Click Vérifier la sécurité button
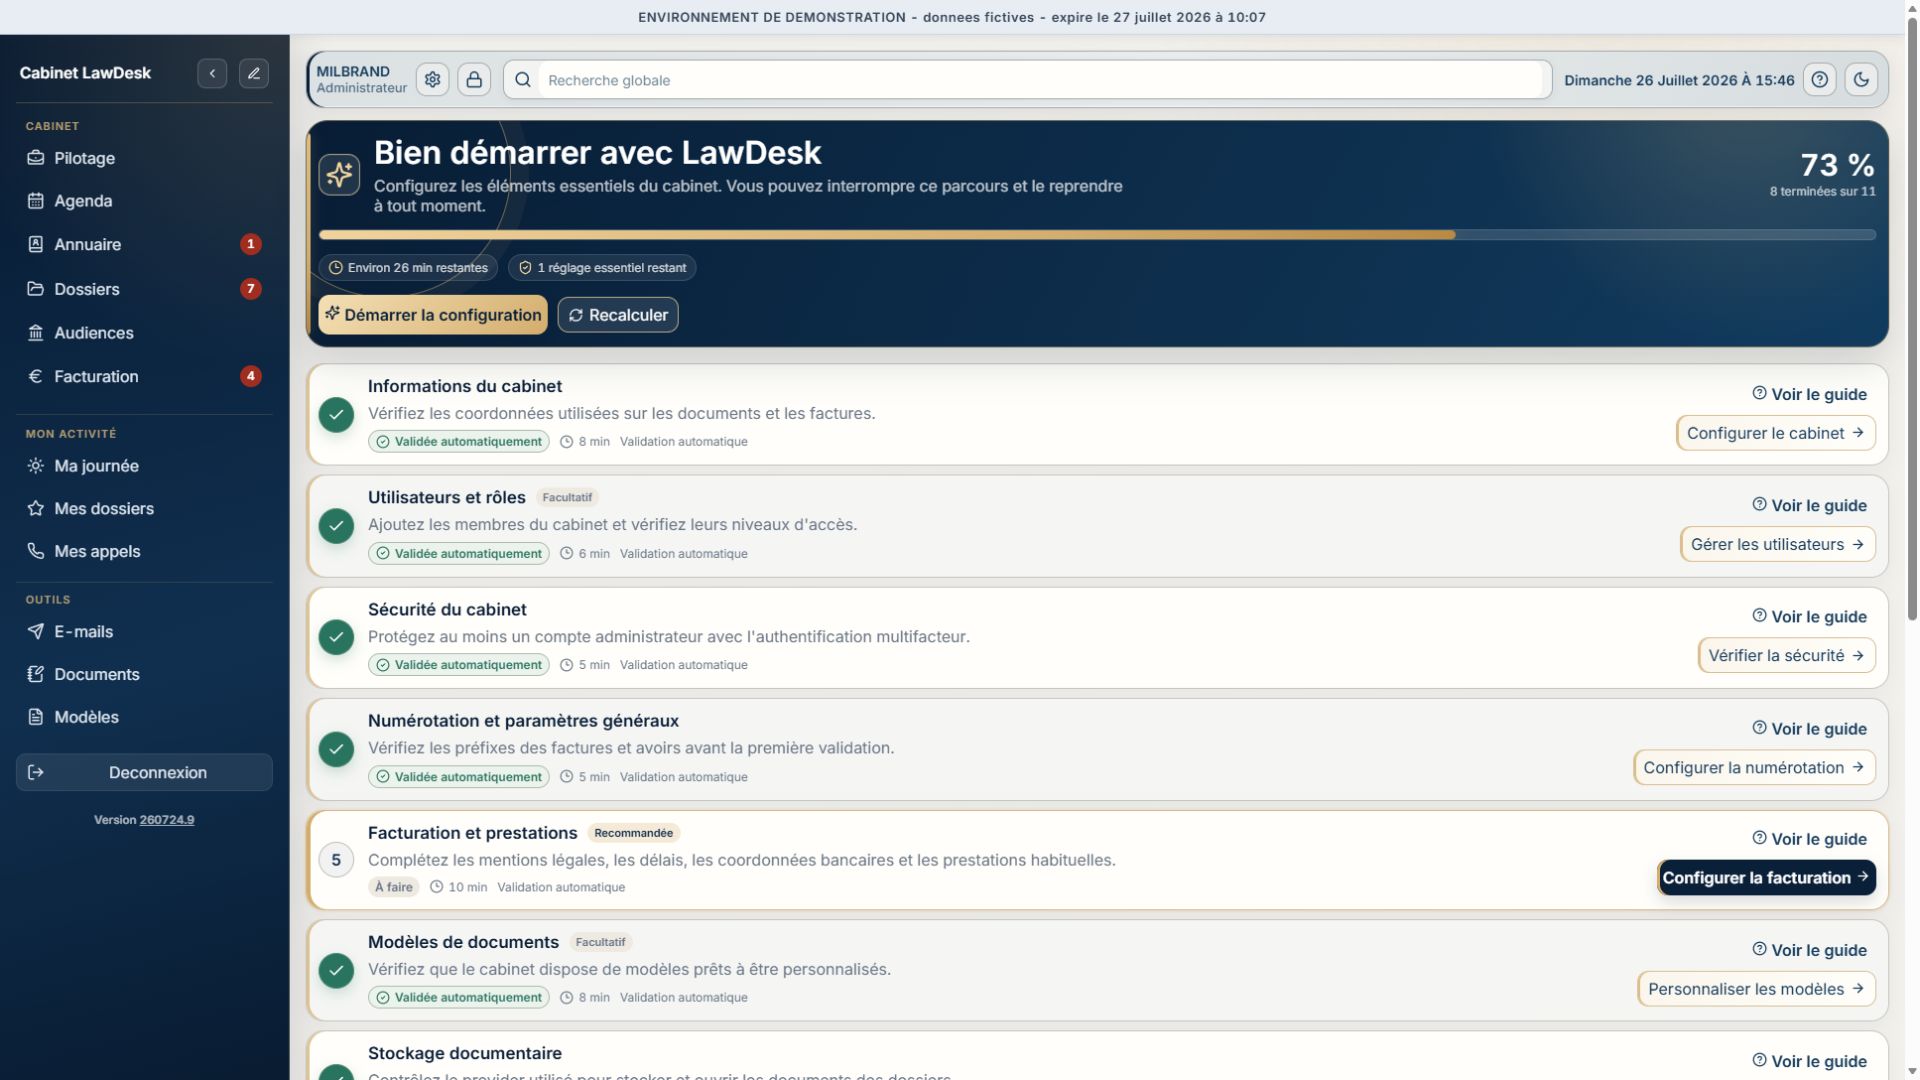This screenshot has height=1080, width=1920. point(1786,655)
